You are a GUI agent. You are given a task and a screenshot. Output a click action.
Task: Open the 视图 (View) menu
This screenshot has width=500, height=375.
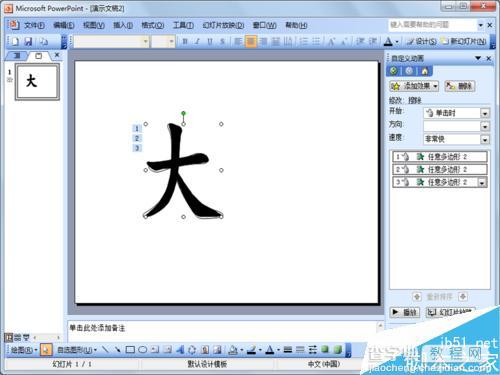tap(94, 25)
